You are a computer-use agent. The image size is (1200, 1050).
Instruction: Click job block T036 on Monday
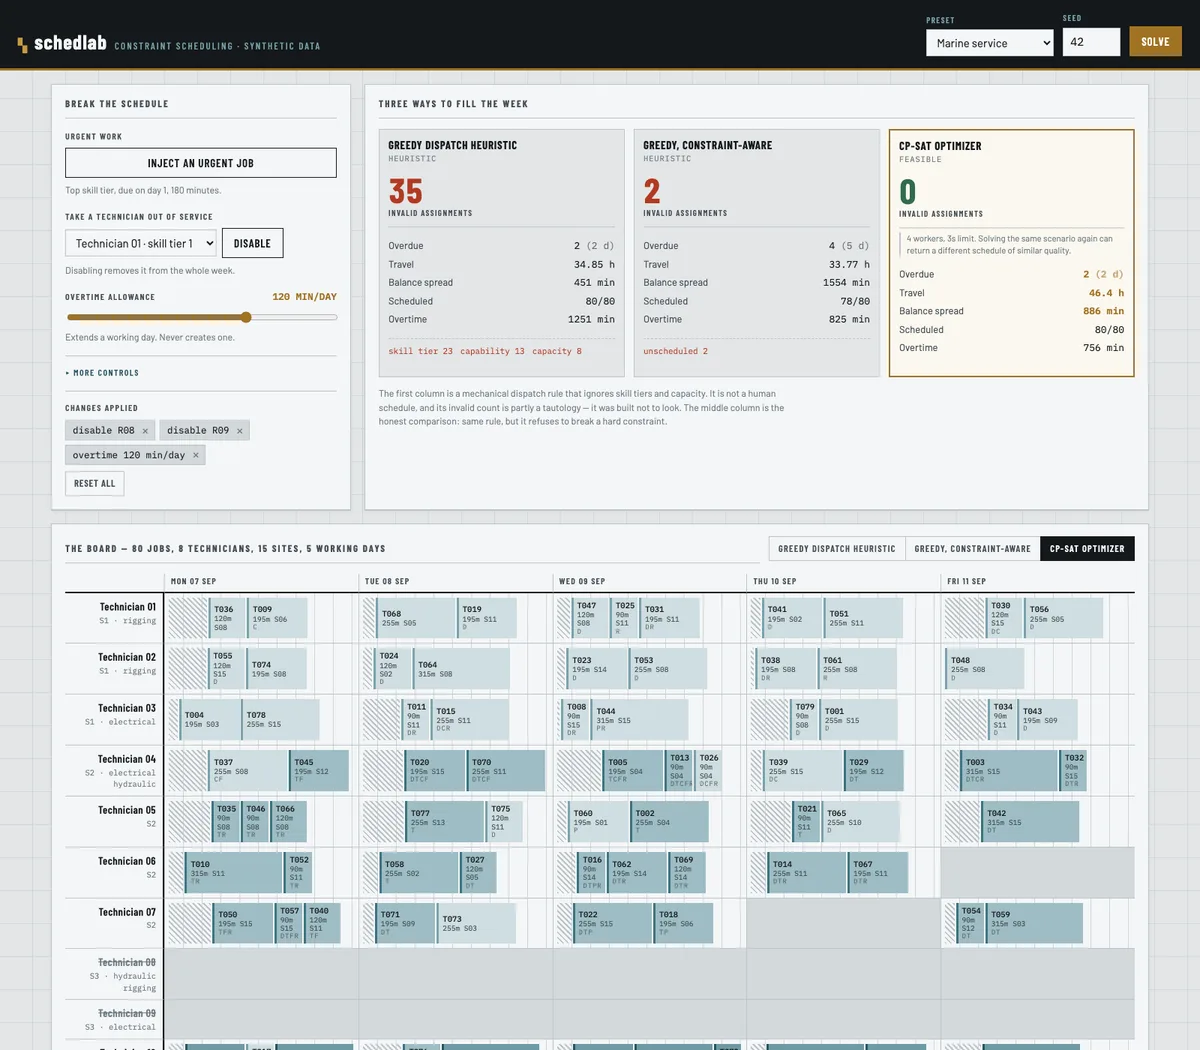227,618
